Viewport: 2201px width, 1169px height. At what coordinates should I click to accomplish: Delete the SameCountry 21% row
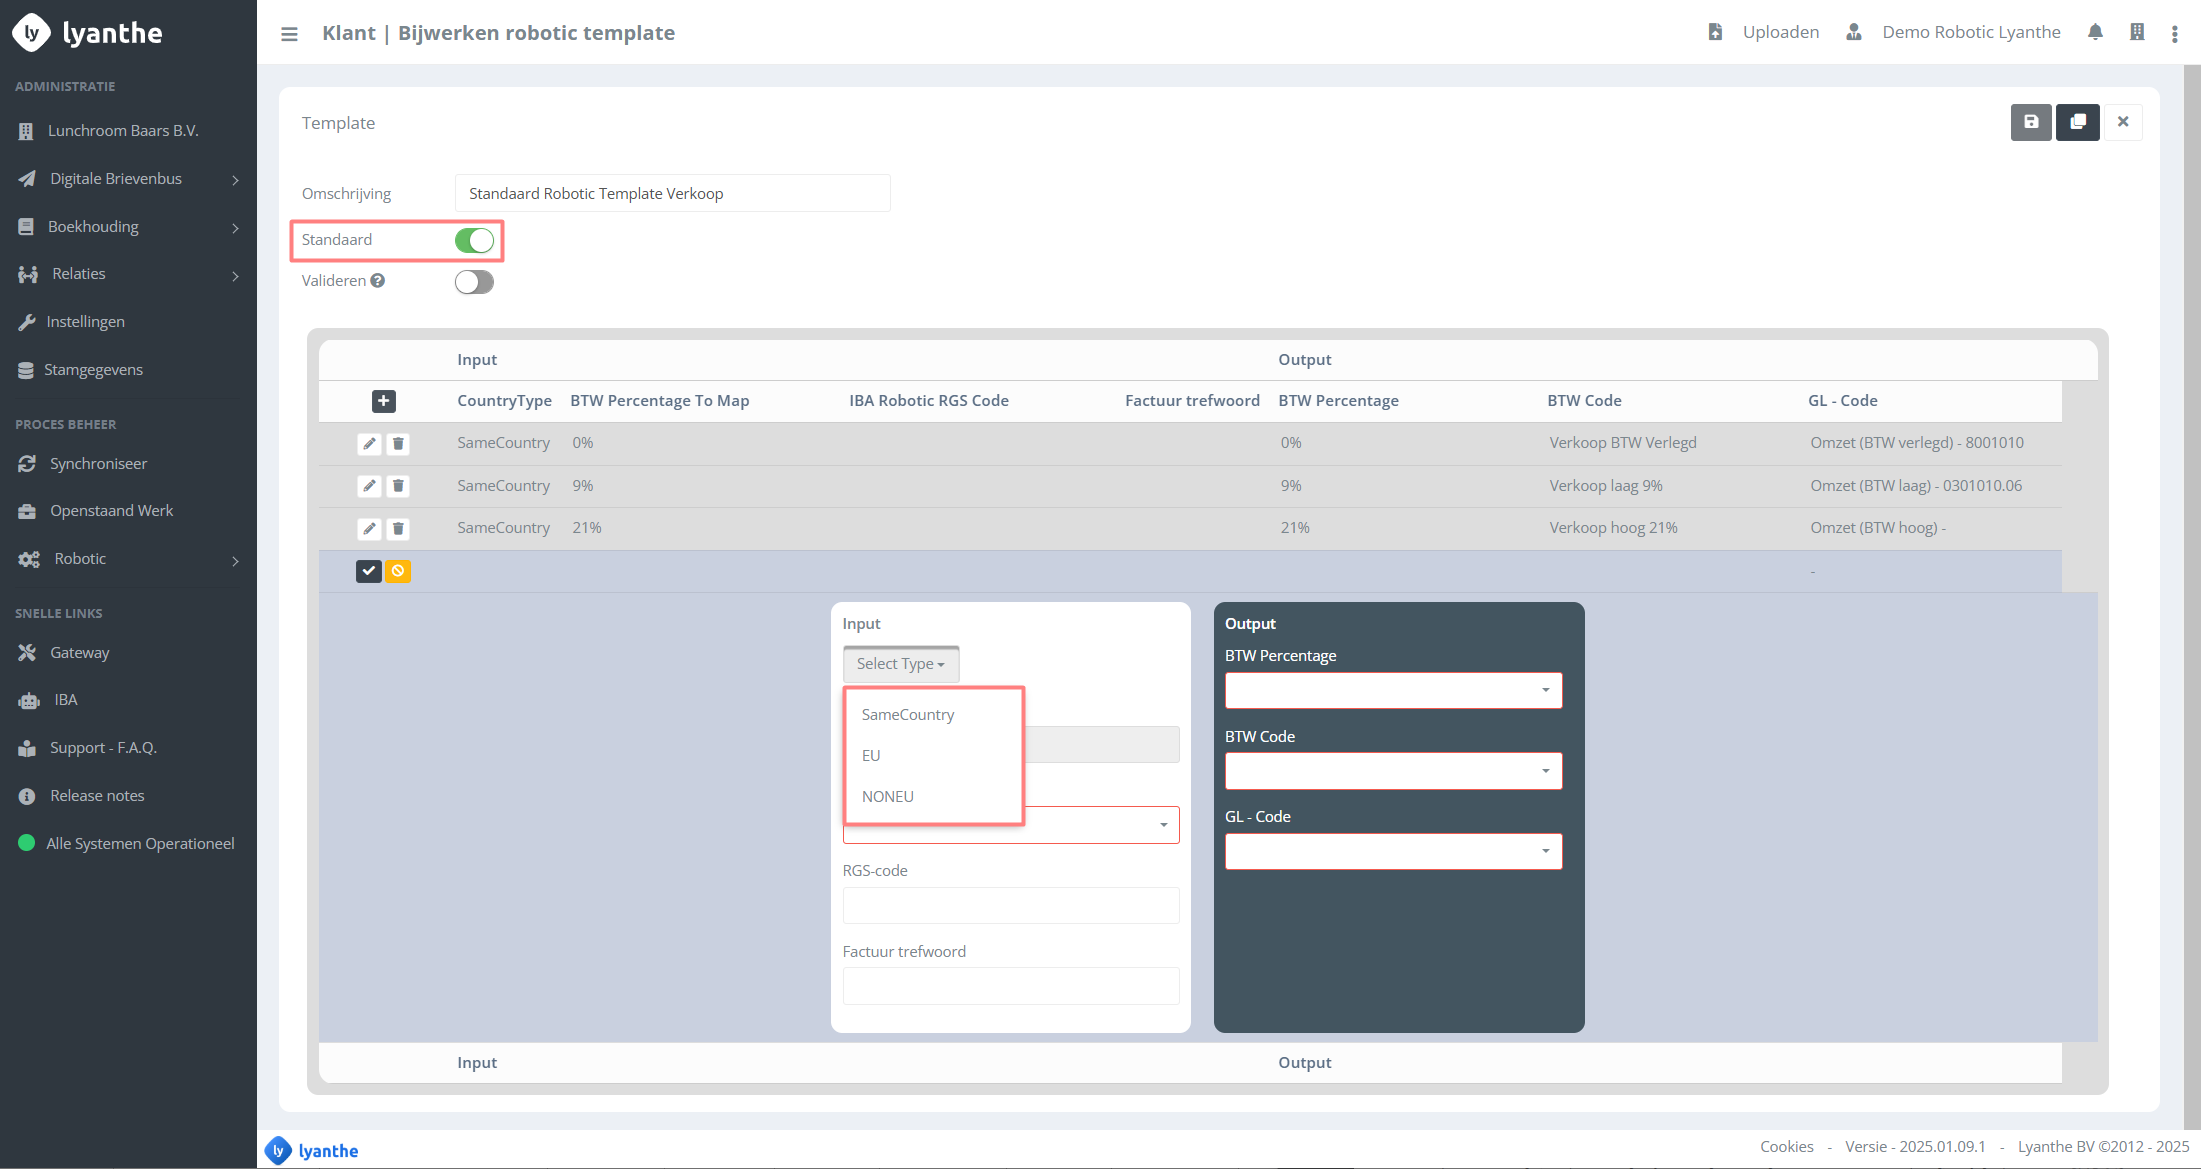click(398, 528)
